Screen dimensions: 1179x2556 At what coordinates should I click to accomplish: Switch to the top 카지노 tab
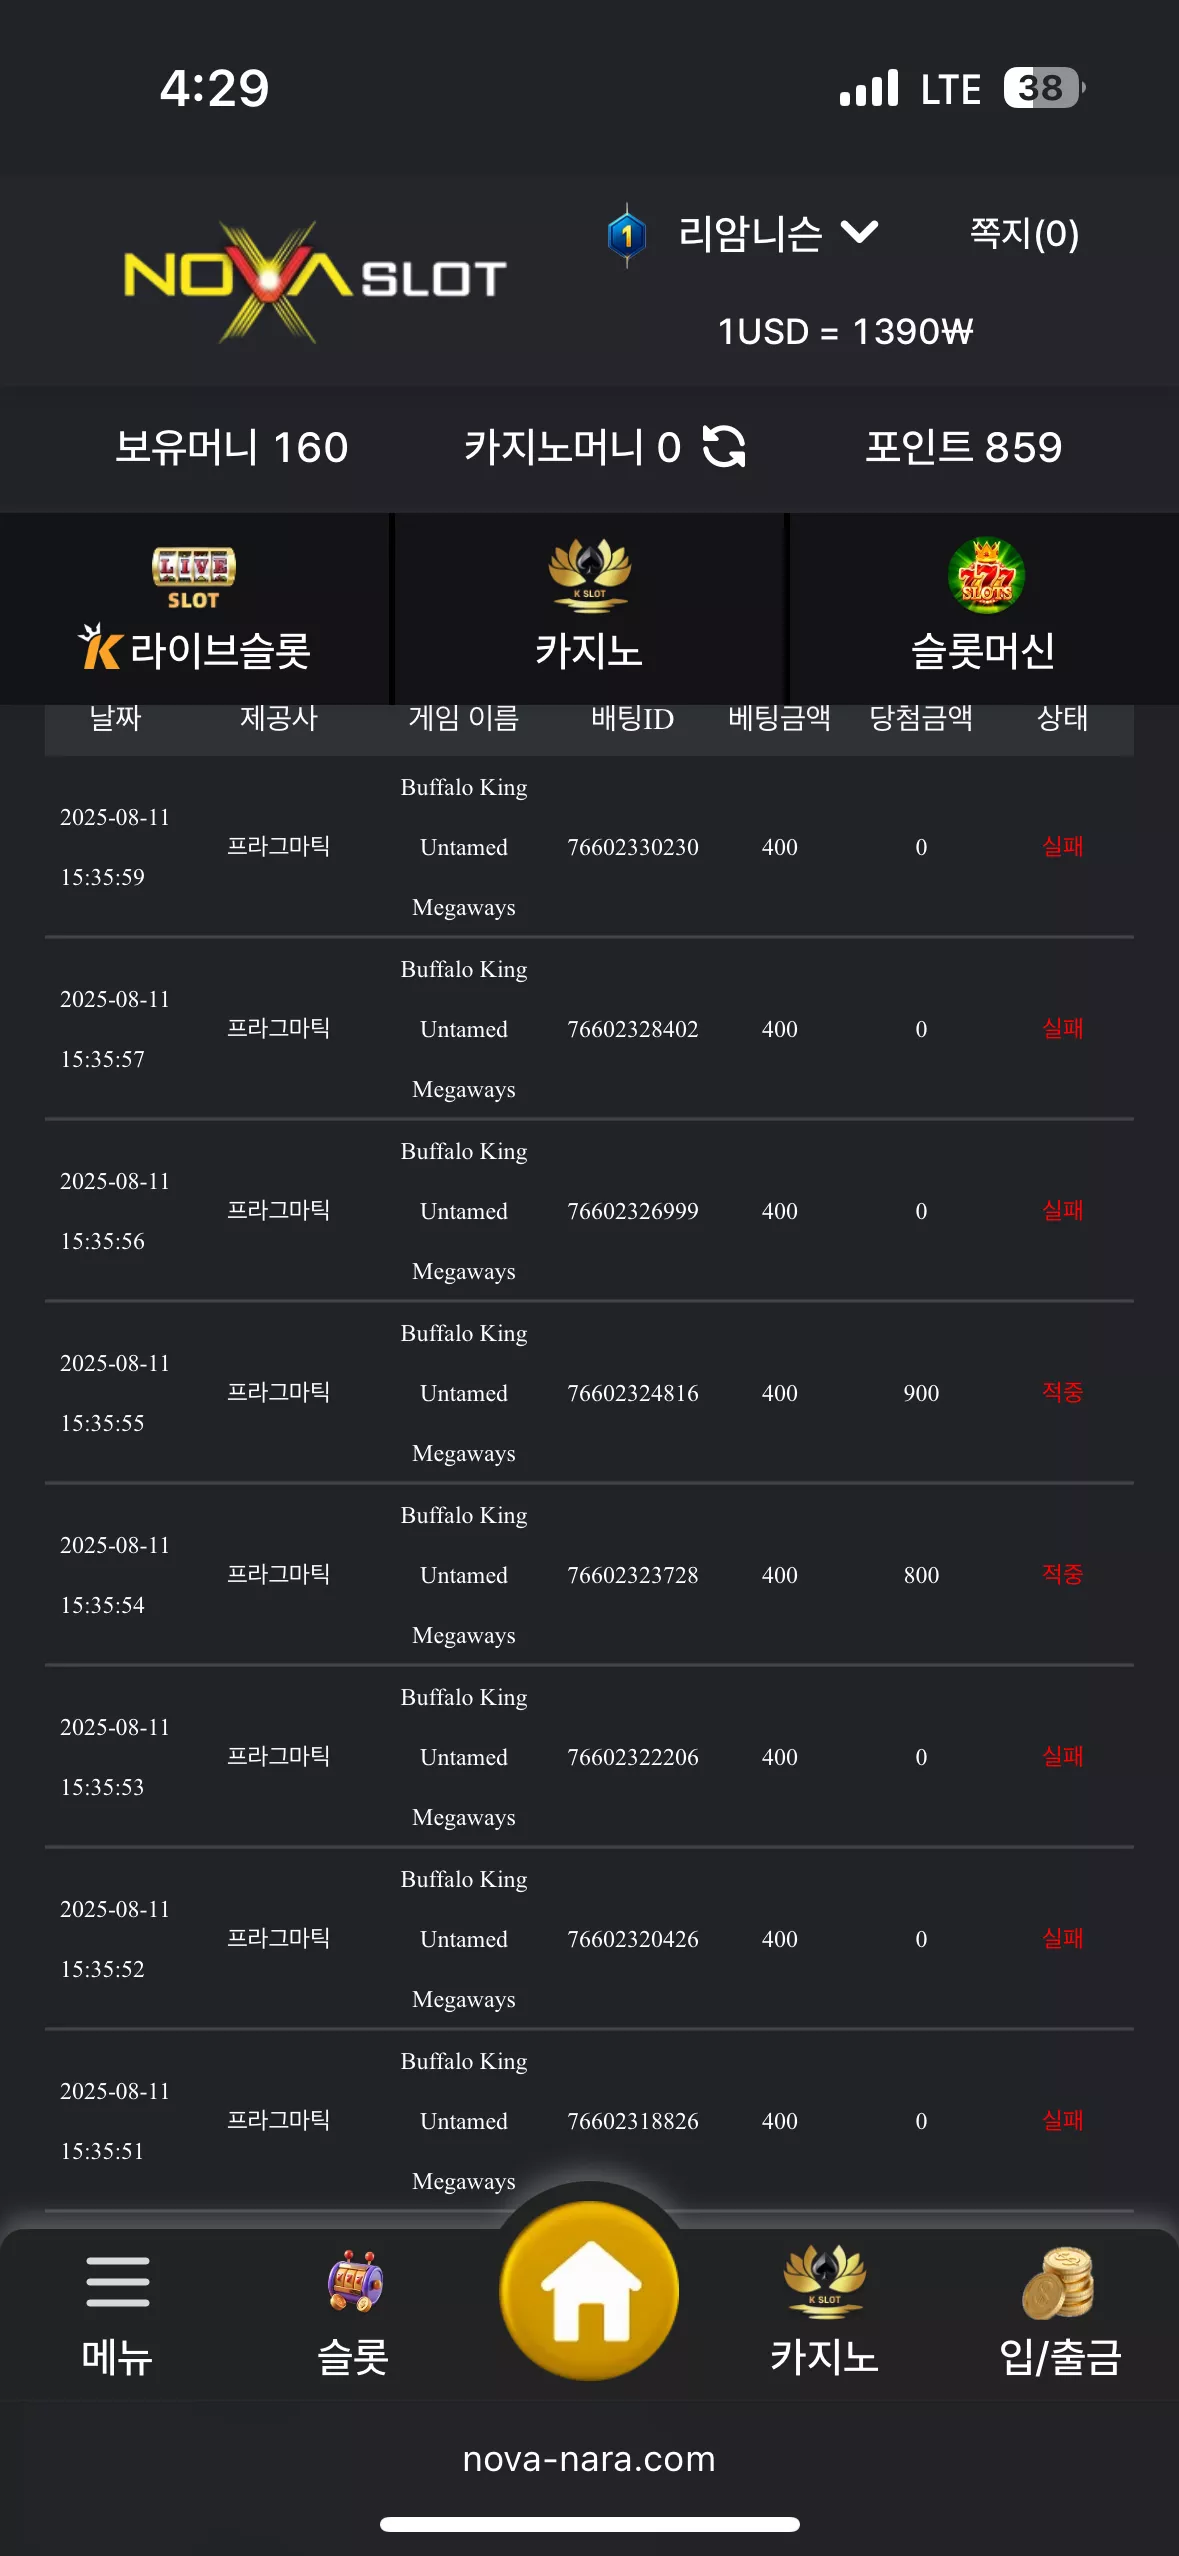click(x=589, y=609)
